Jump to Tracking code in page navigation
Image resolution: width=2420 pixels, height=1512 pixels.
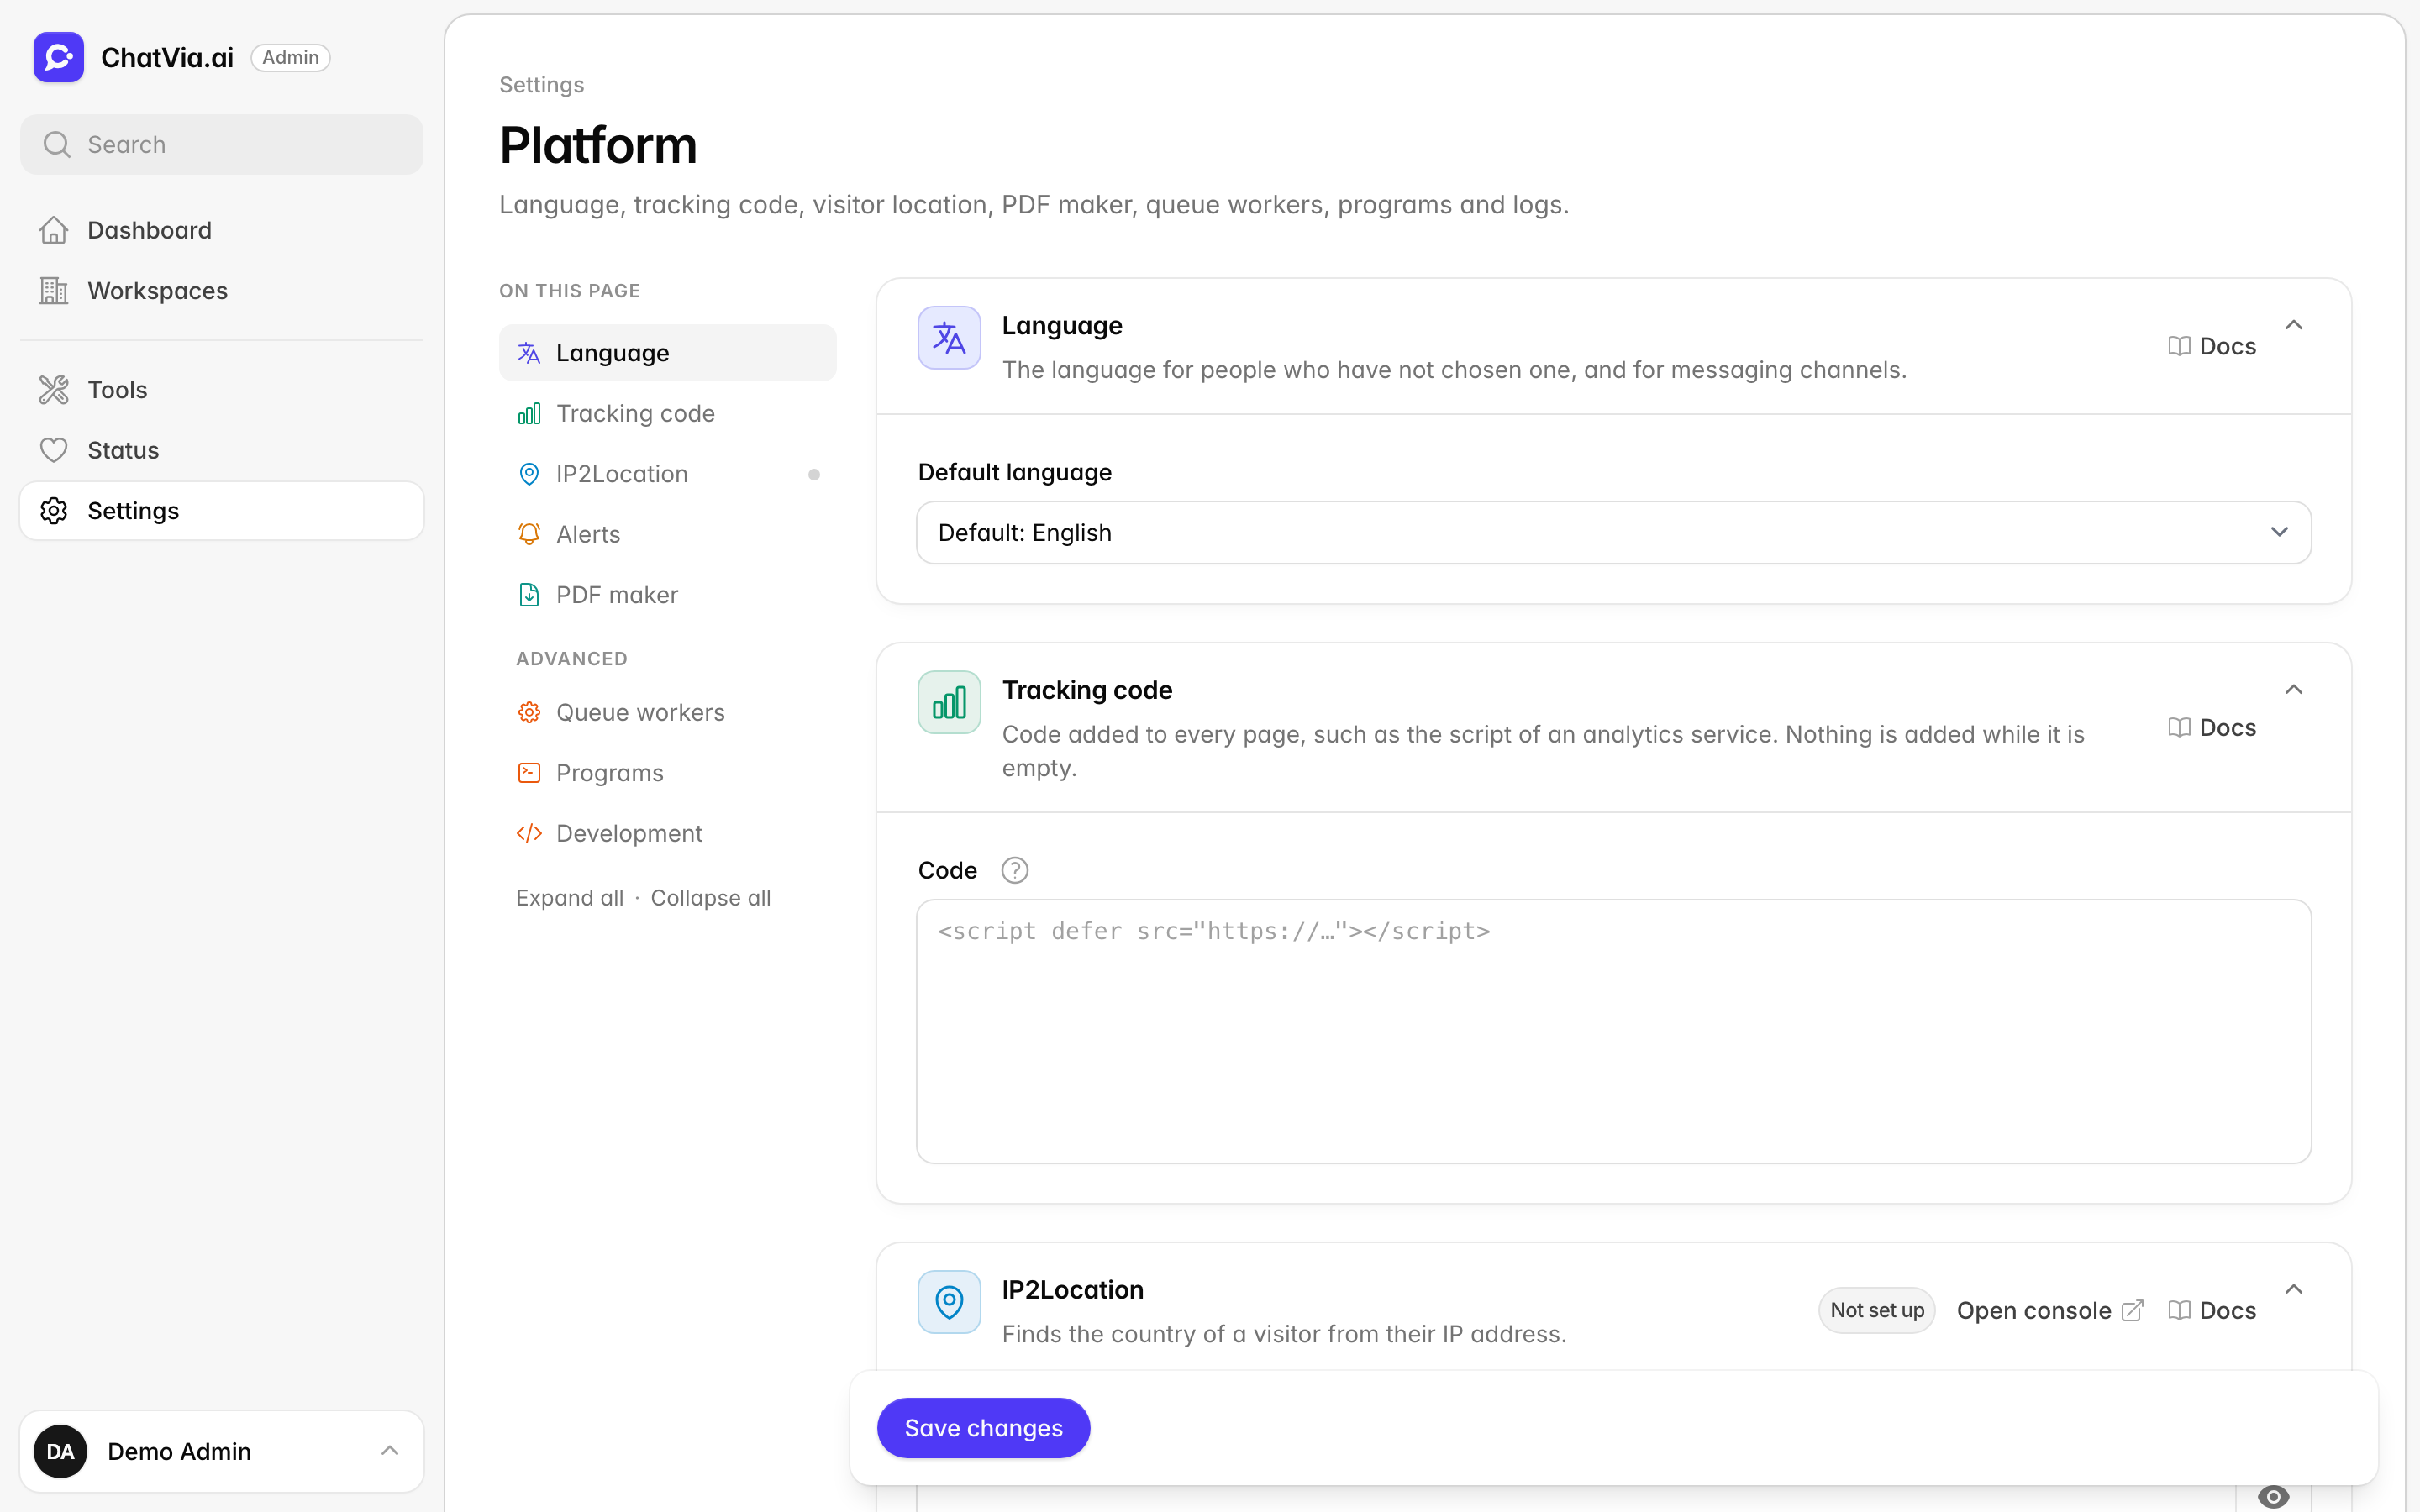click(668, 414)
